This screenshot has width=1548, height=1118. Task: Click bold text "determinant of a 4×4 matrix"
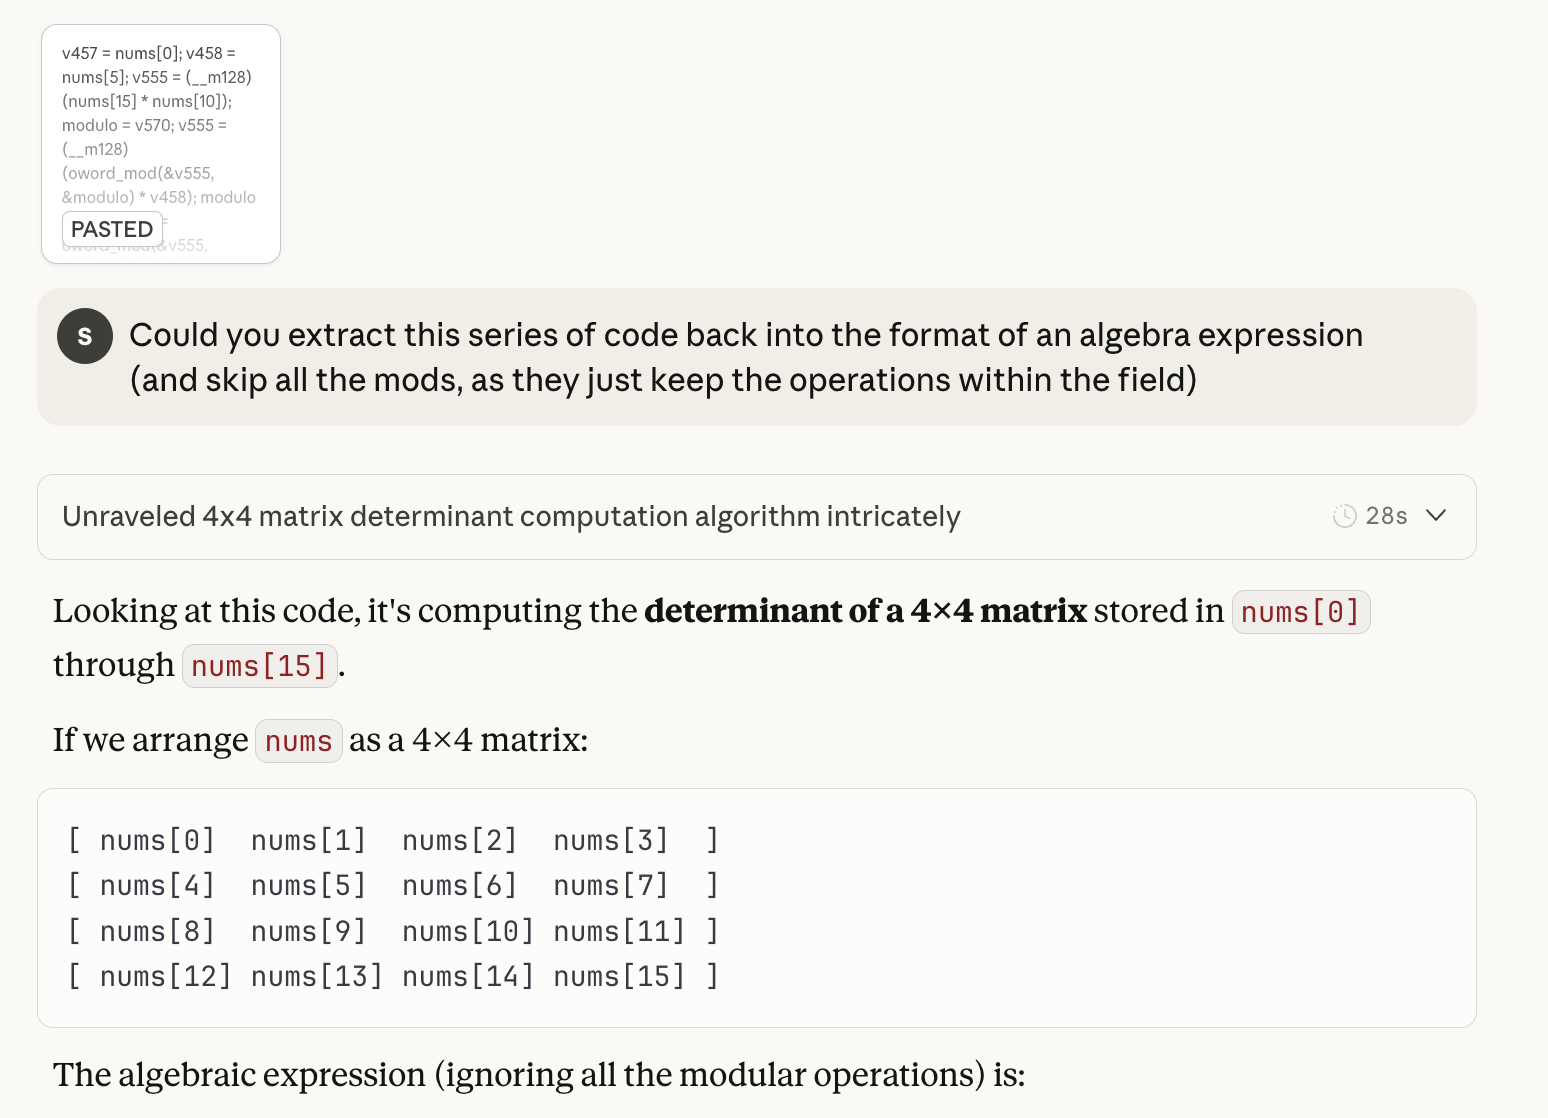point(864,611)
